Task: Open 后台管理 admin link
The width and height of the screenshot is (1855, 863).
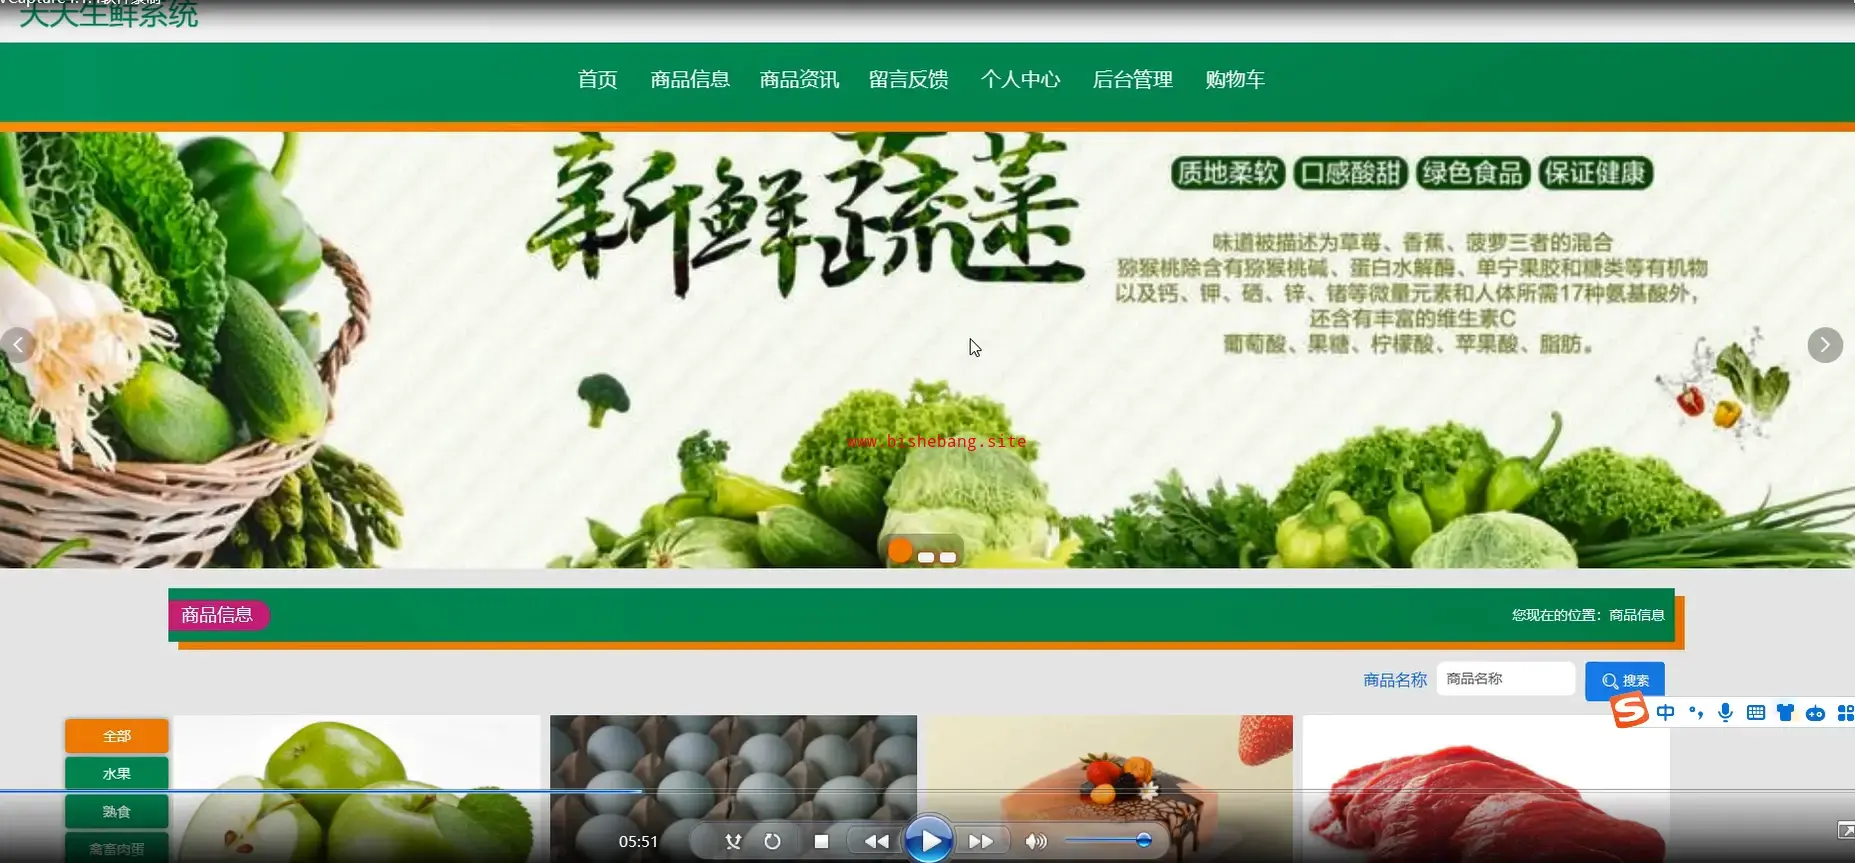Action: pyautogui.click(x=1133, y=80)
